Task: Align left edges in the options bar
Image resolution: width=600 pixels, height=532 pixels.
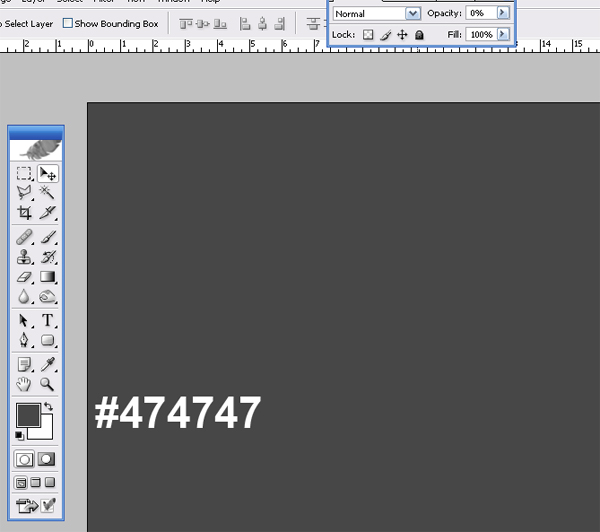Action: [x=245, y=24]
